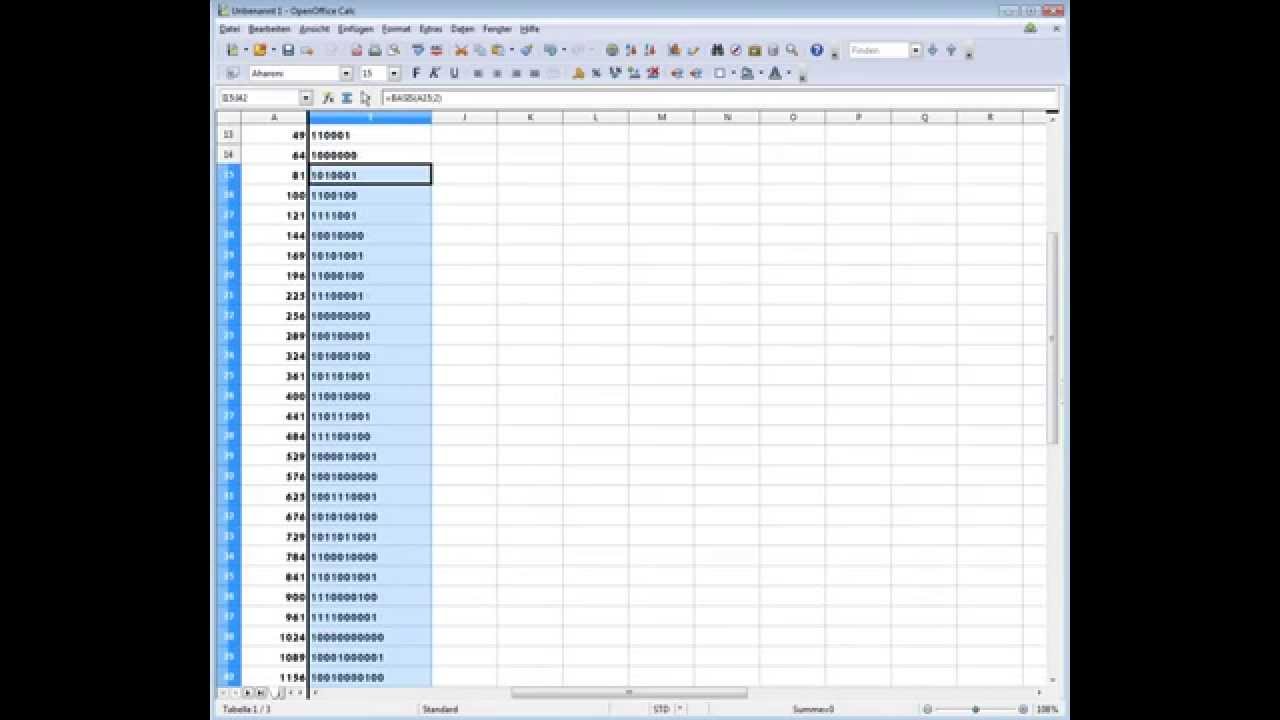Click the Open file icon
The image size is (1280, 720).
259,50
